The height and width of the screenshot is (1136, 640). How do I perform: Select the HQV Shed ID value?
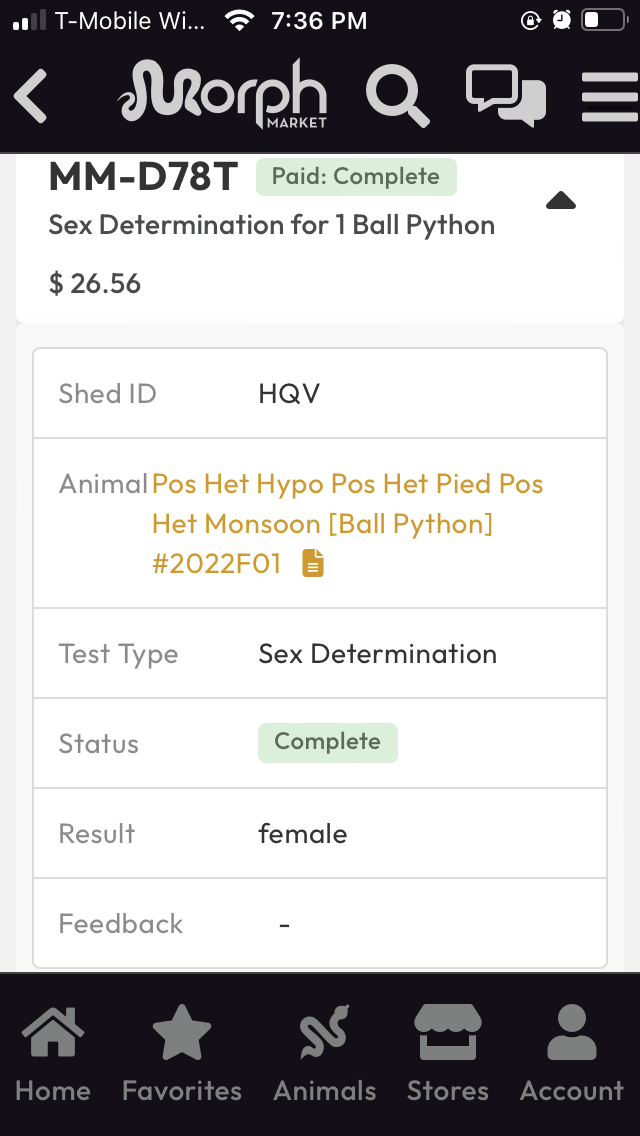(289, 394)
